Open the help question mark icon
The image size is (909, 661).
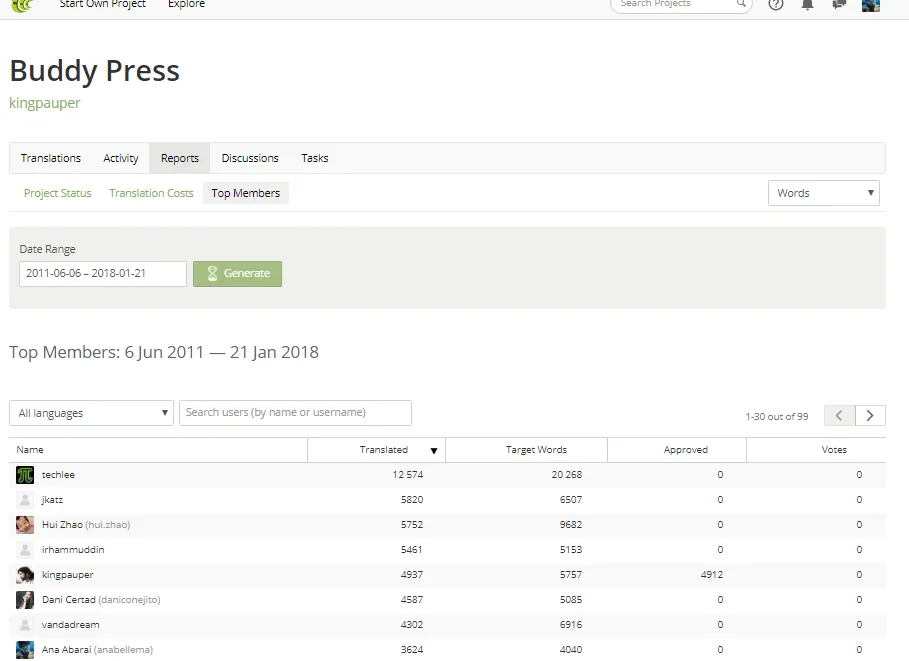776,4
